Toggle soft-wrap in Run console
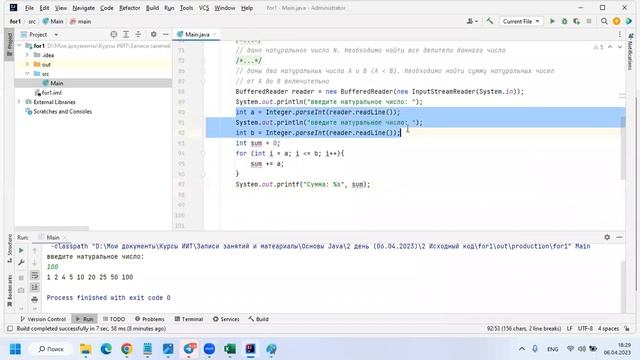640x360 pixels. click(35, 275)
